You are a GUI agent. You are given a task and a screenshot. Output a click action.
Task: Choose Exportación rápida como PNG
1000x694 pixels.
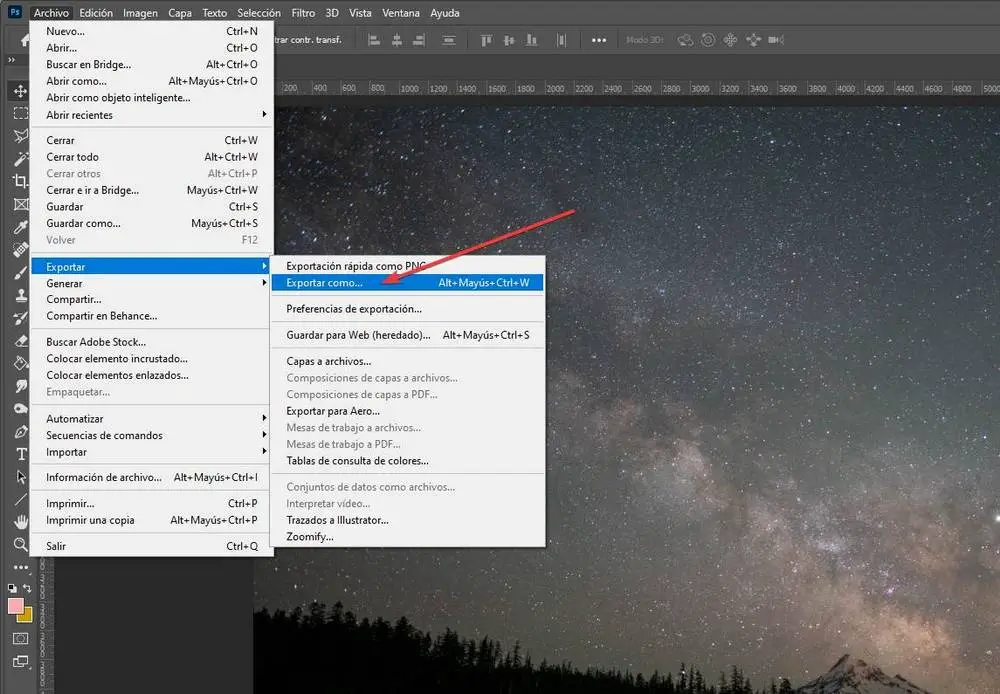[x=408, y=266]
